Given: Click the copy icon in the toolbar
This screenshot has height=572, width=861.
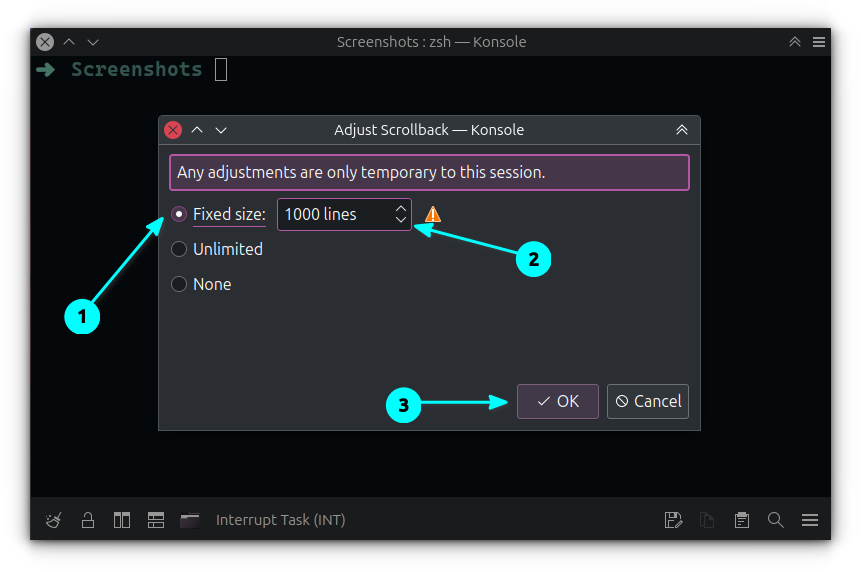Looking at the screenshot, I should point(707,520).
